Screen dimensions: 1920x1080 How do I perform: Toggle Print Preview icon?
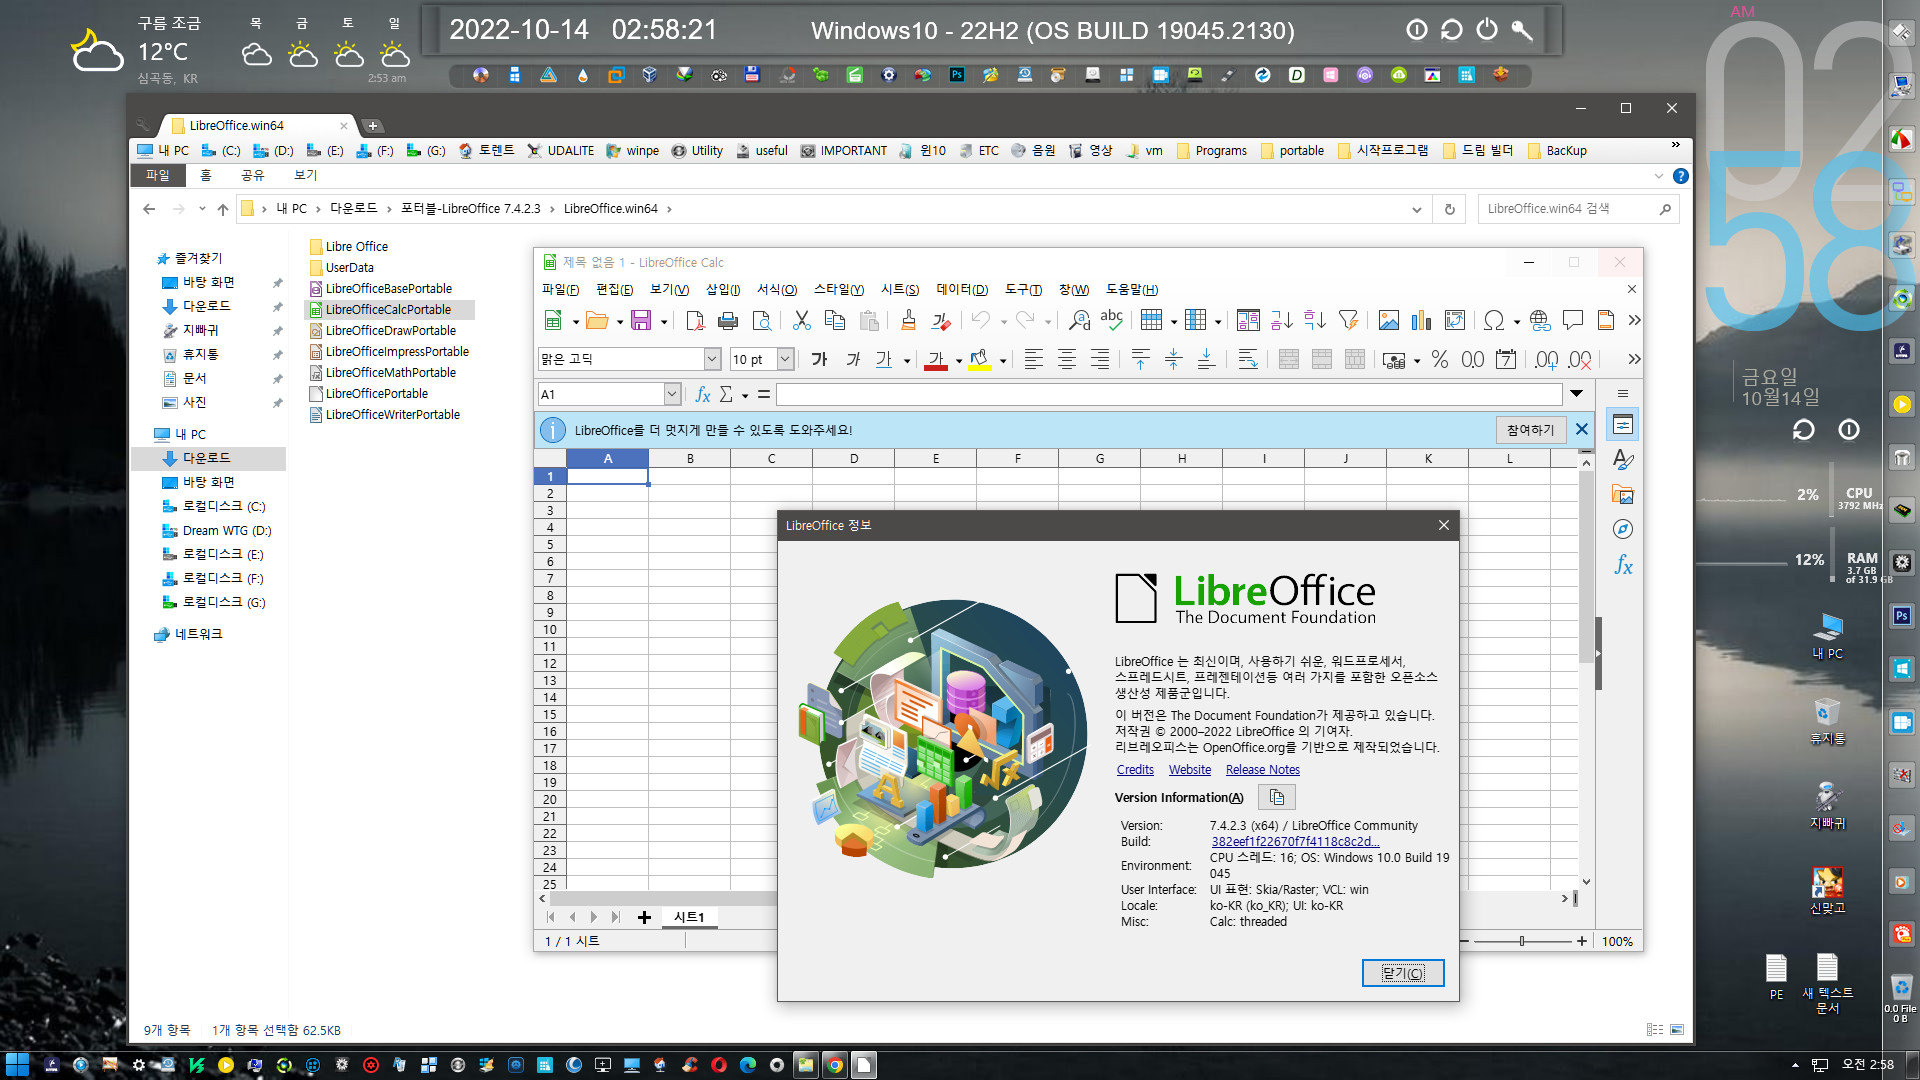pyautogui.click(x=762, y=320)
